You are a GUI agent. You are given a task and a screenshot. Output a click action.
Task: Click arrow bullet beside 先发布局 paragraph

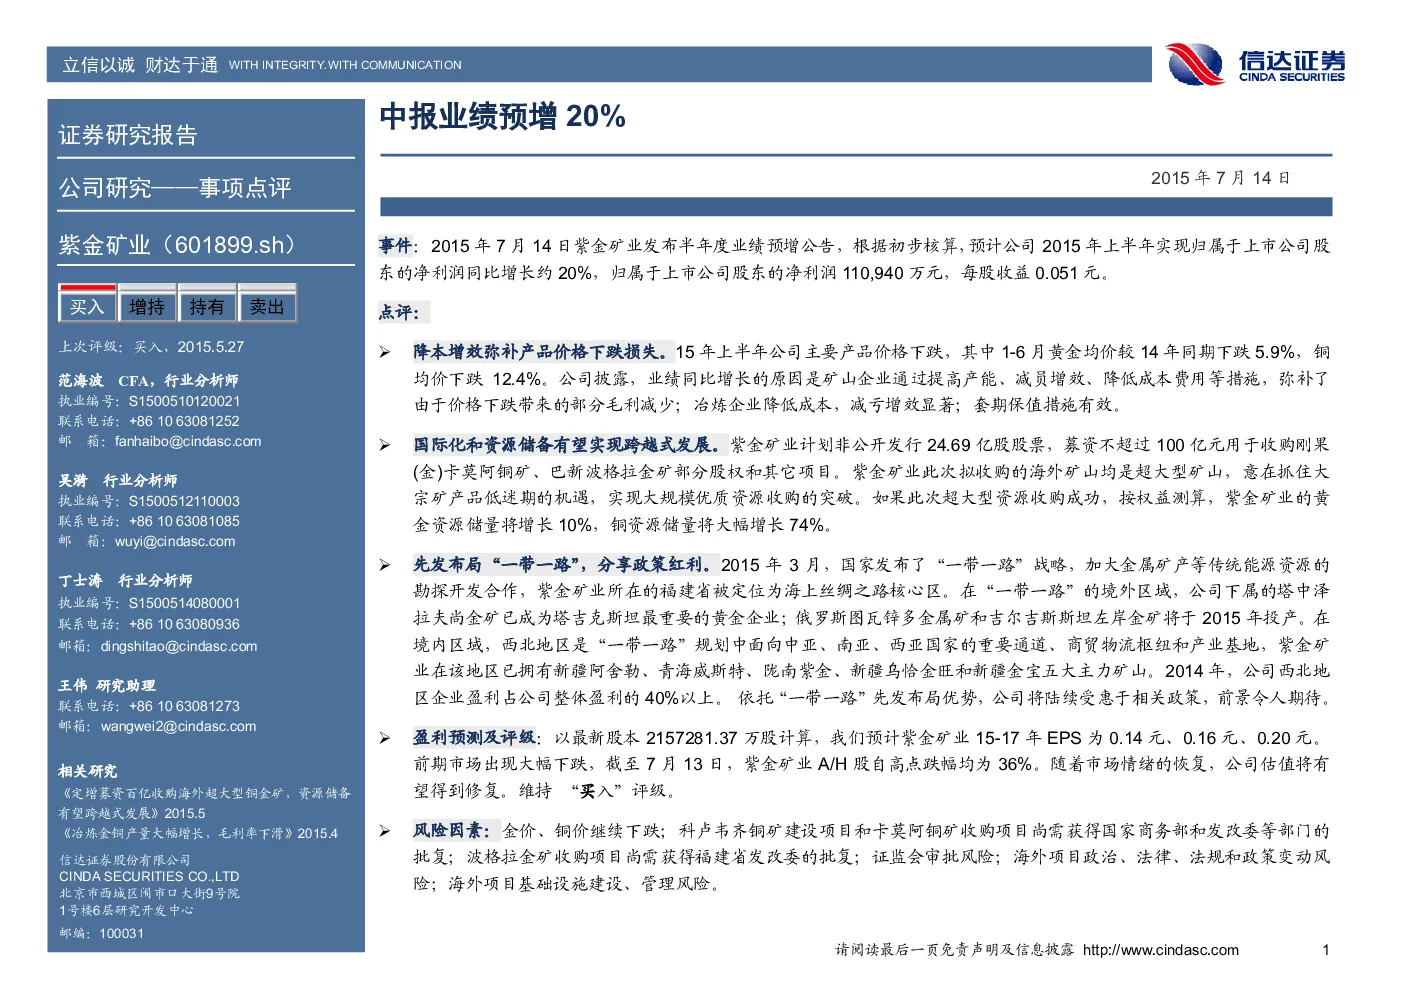click(x=385, y=565)
